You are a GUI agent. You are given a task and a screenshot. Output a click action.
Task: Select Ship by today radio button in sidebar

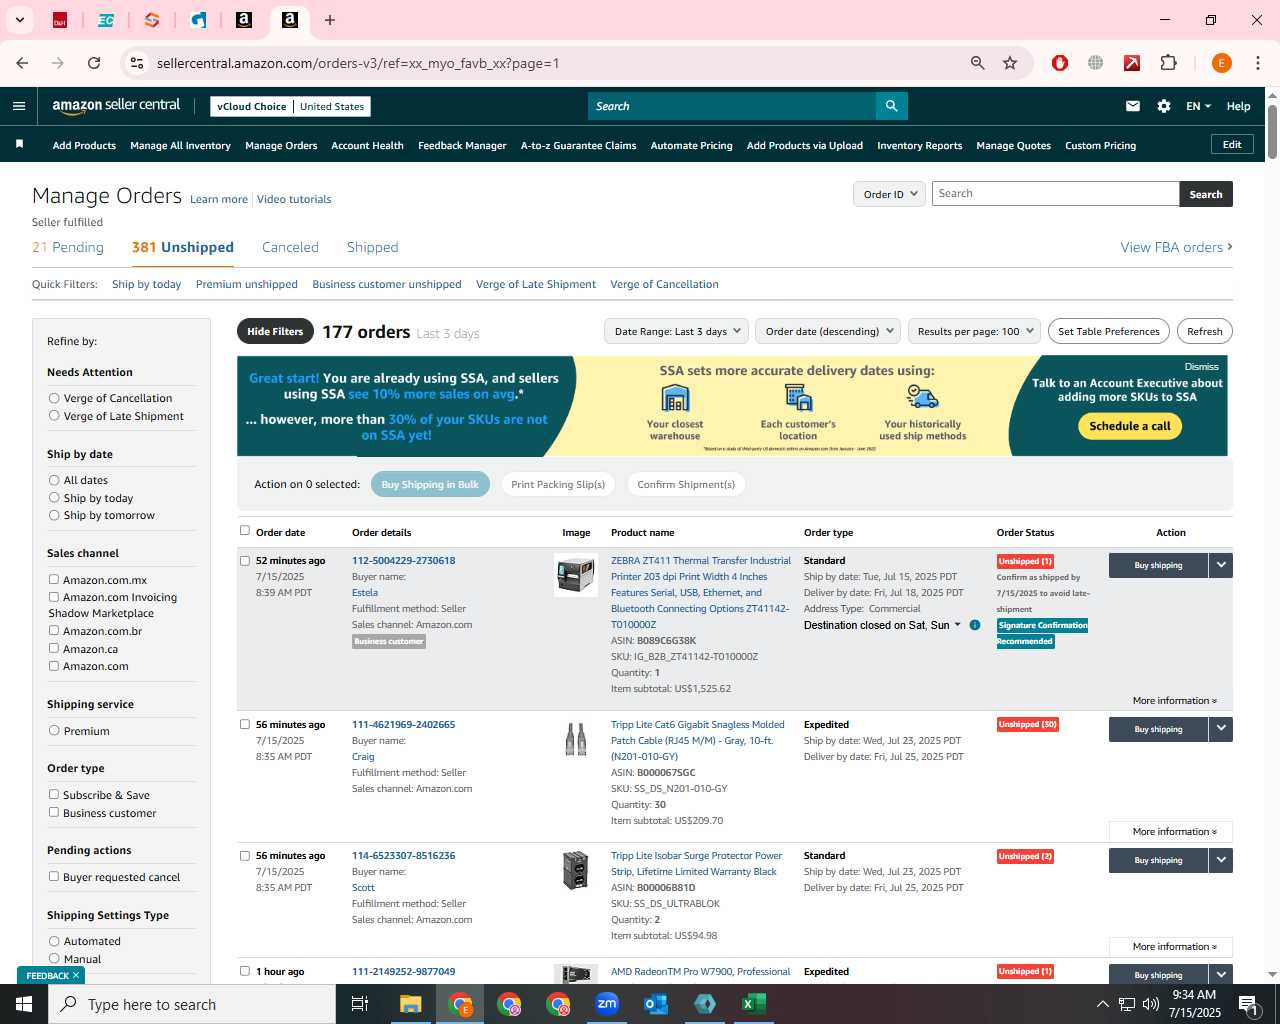click(x=54, y=497)
